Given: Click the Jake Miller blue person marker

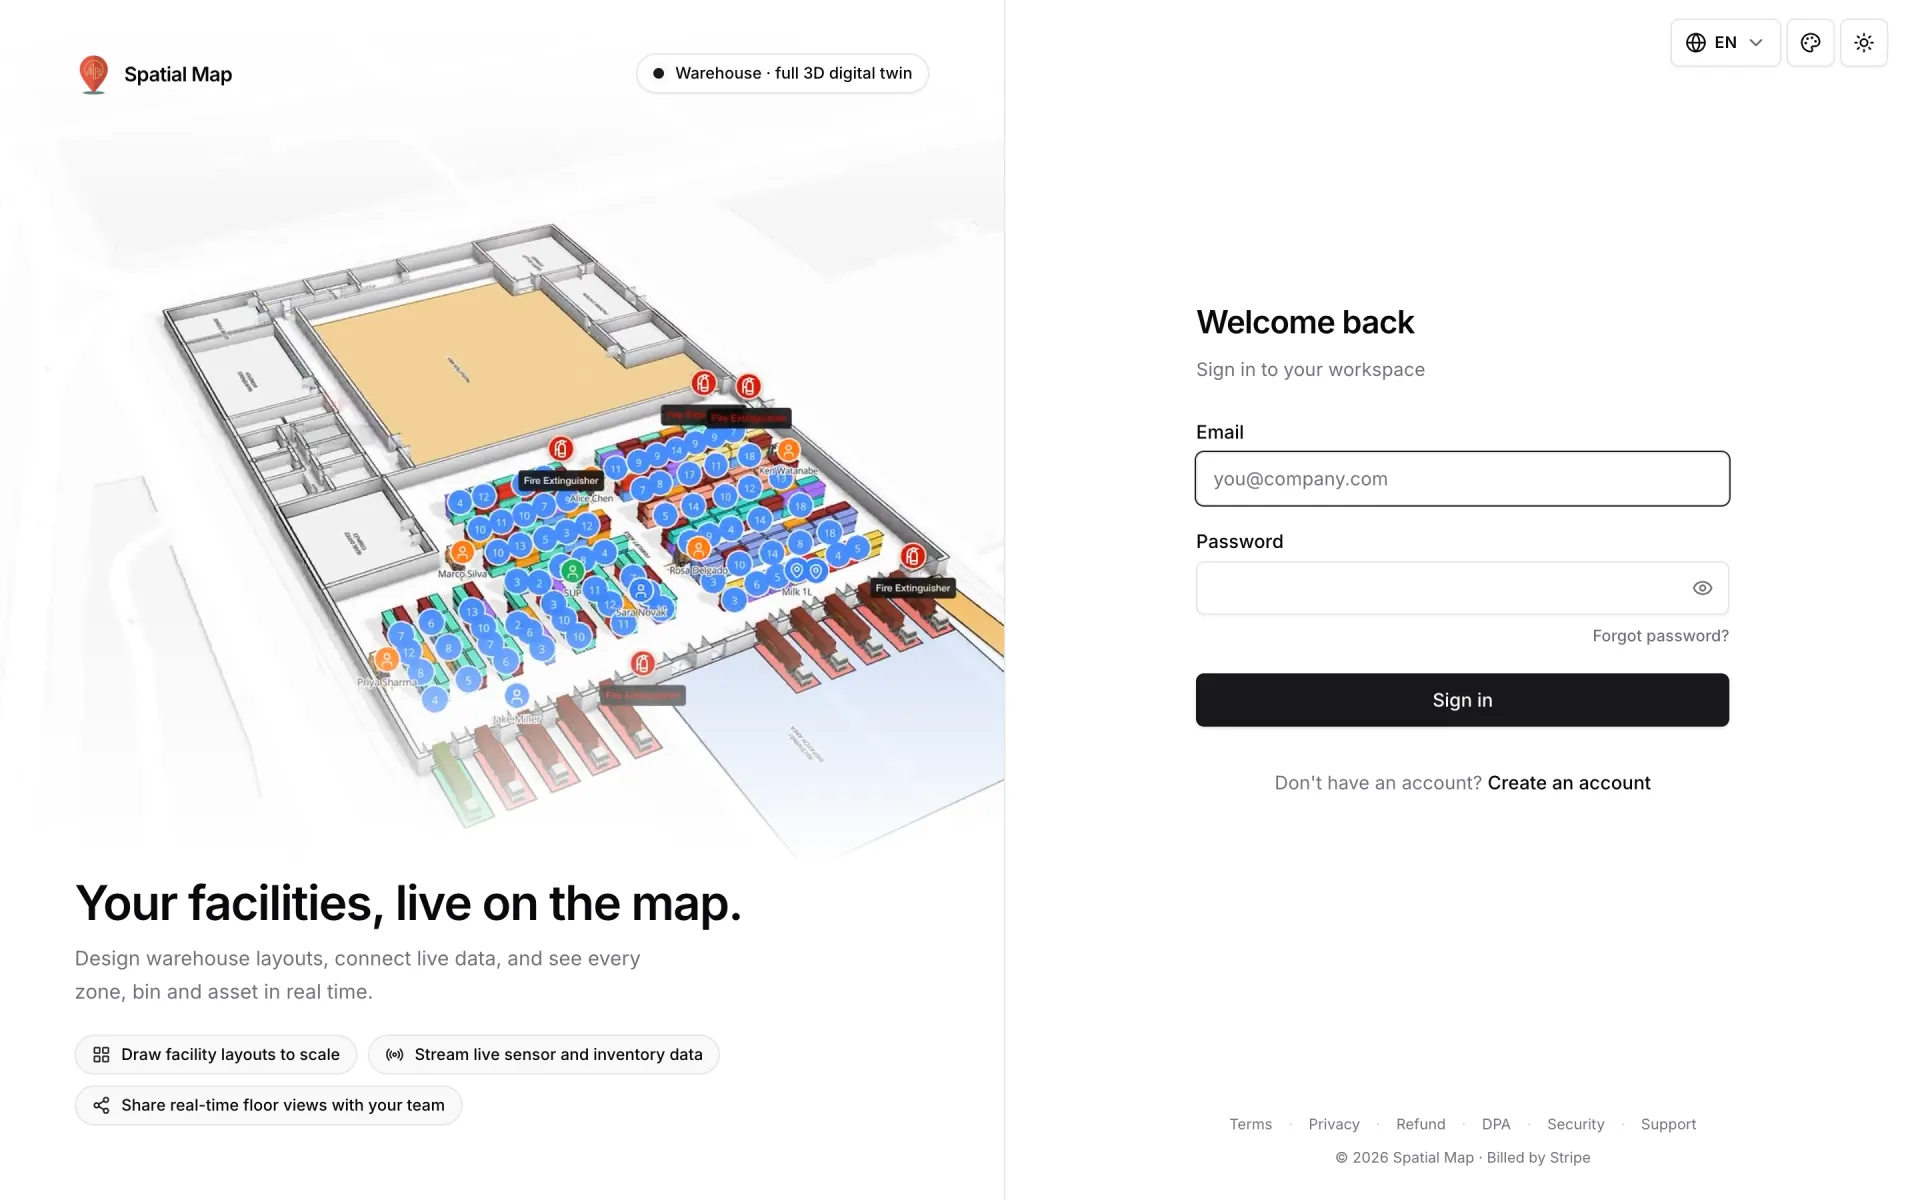Looking at the screenshot, I should (x=516, y=695).
